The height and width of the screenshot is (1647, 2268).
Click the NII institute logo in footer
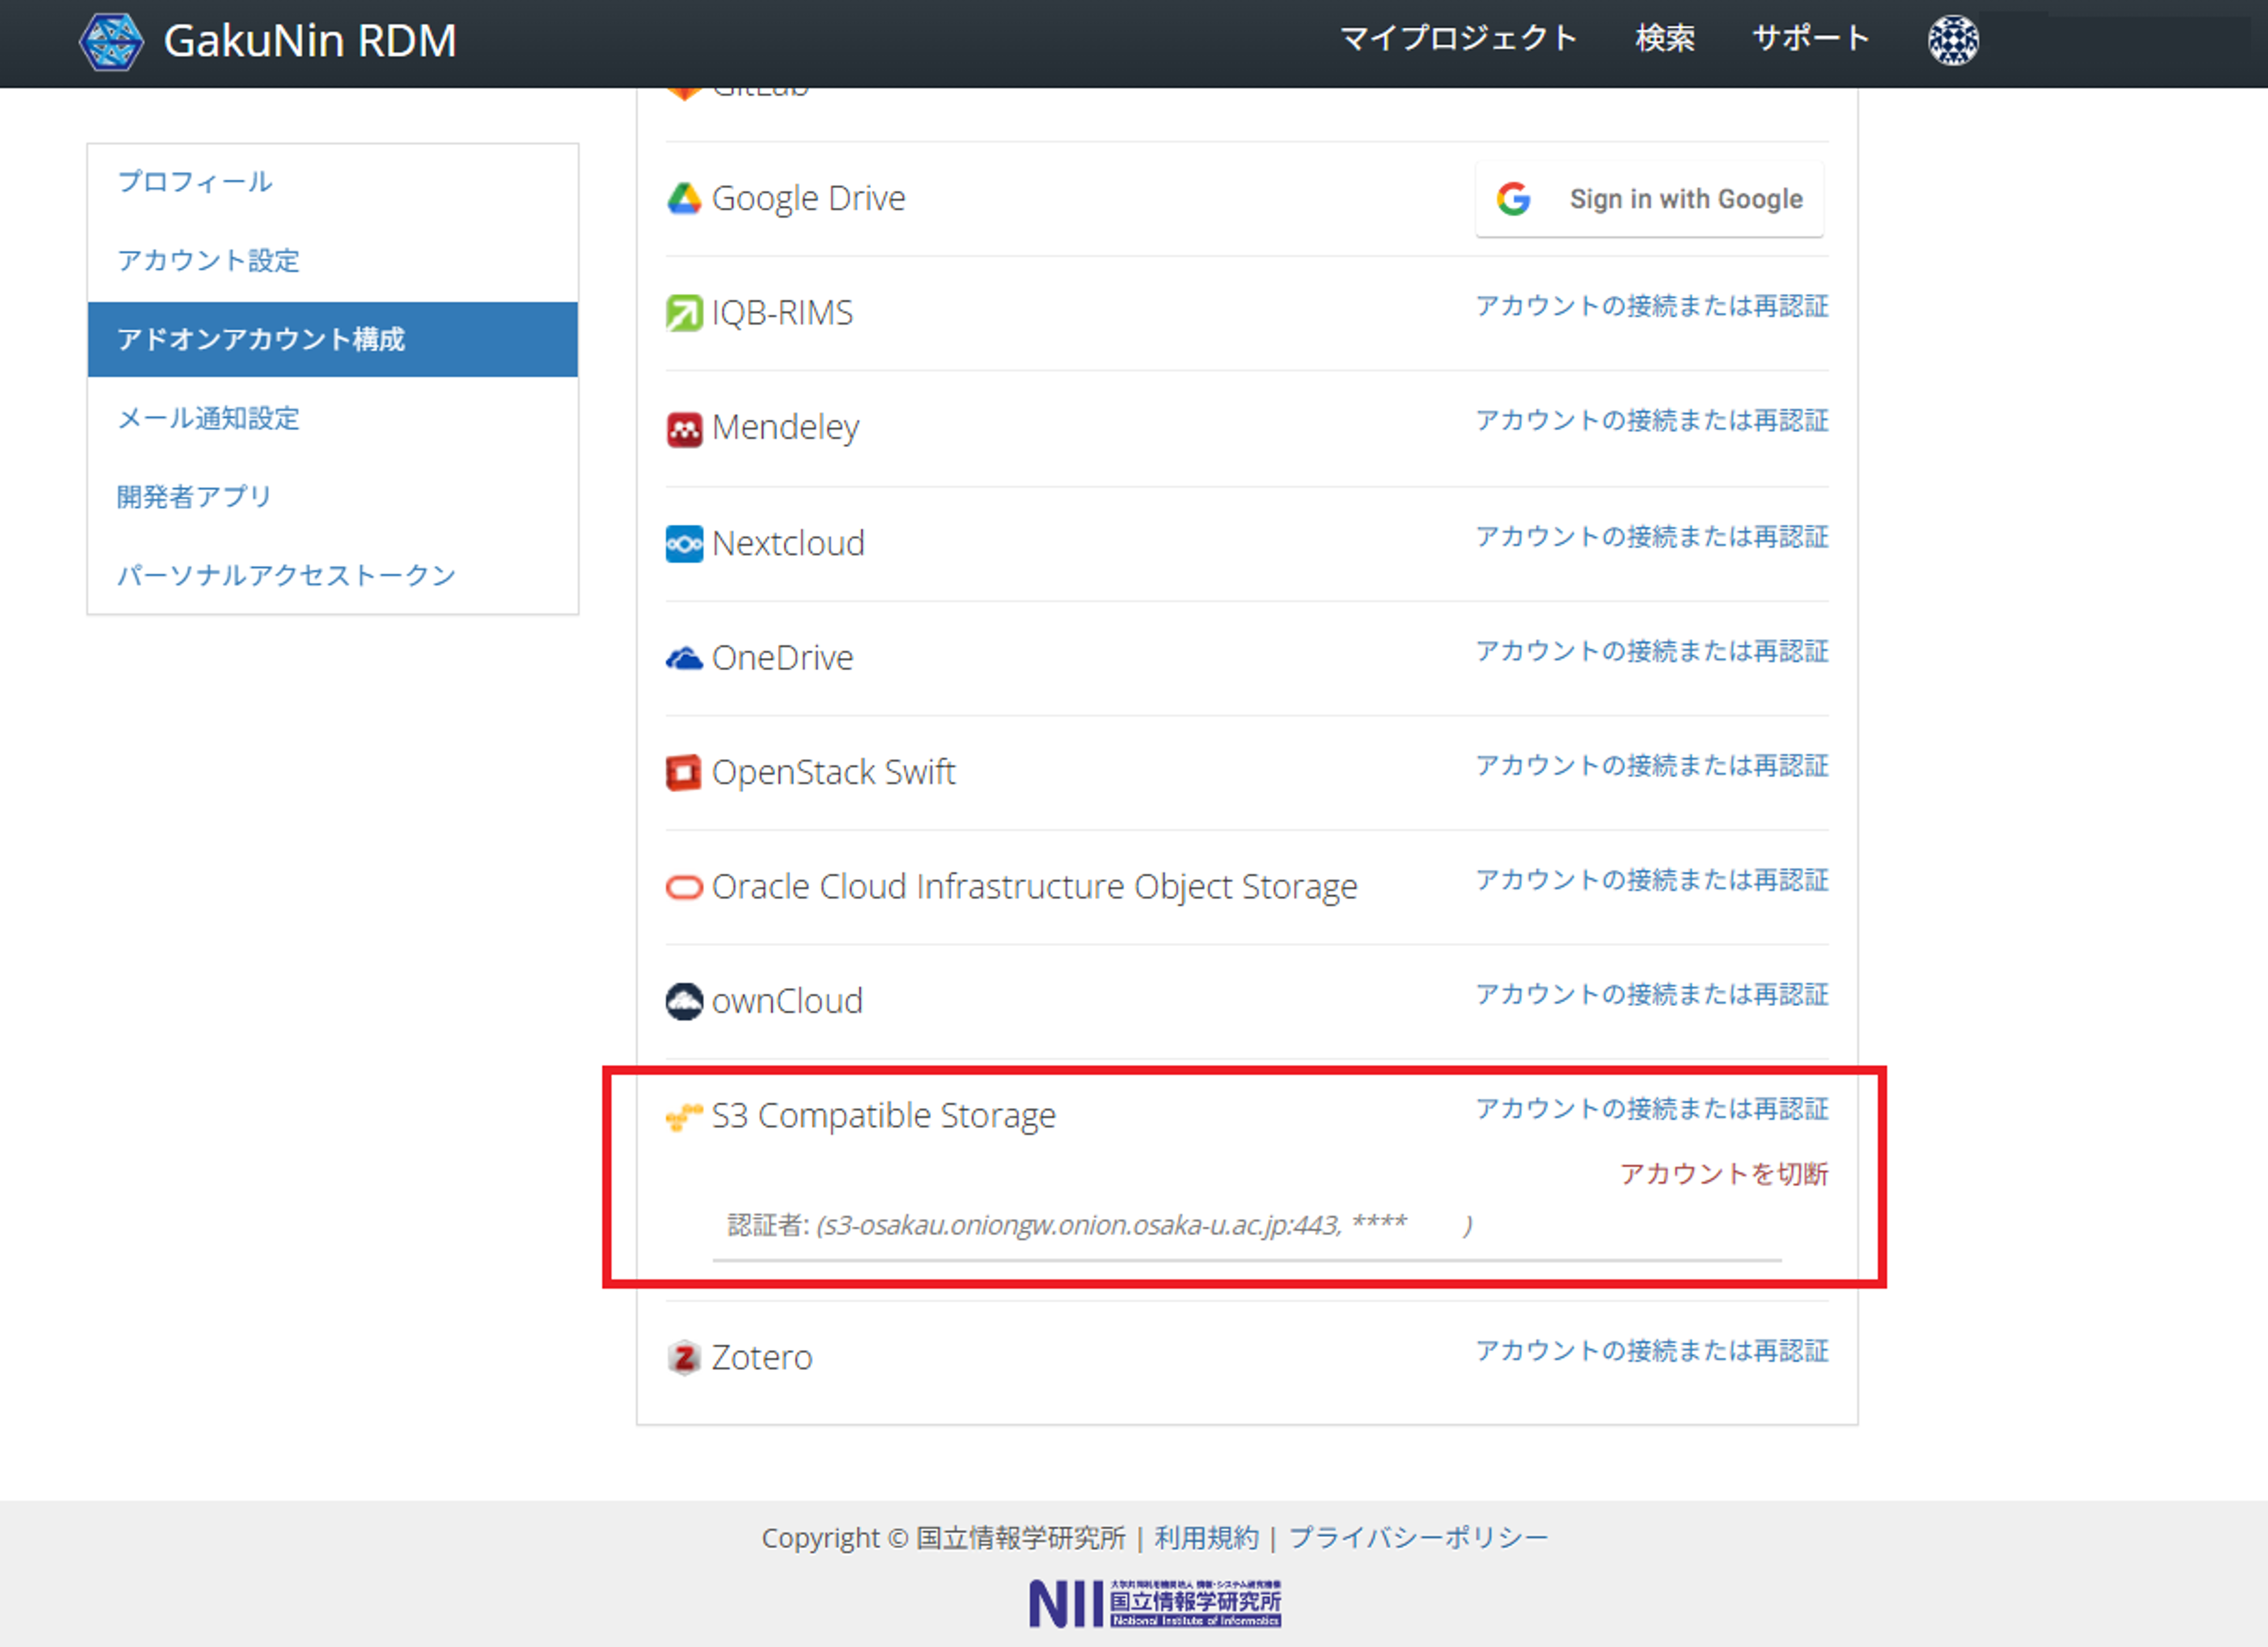pyautogui.click(x=1155, y=1603)
